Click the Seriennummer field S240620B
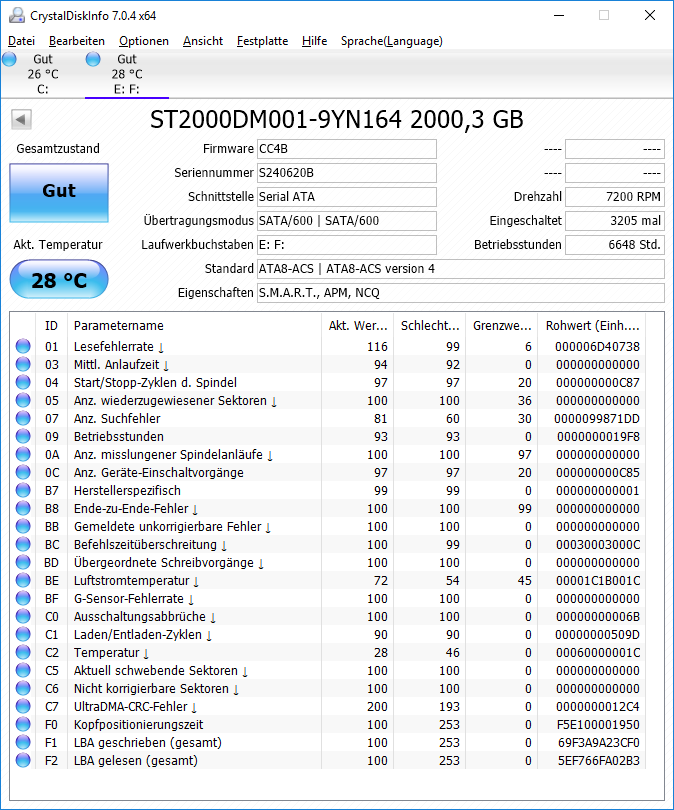Viewport: 674px width, 810px height. click(x=347, y=173)
